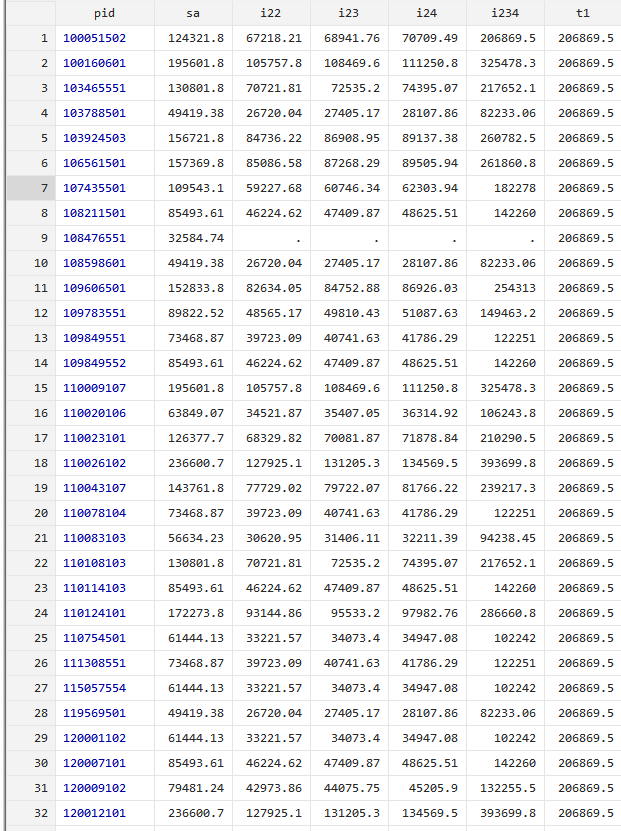This screenshot has height=831, width=621.
Task: Click sa value 172273.8
Action: (193, 613)
